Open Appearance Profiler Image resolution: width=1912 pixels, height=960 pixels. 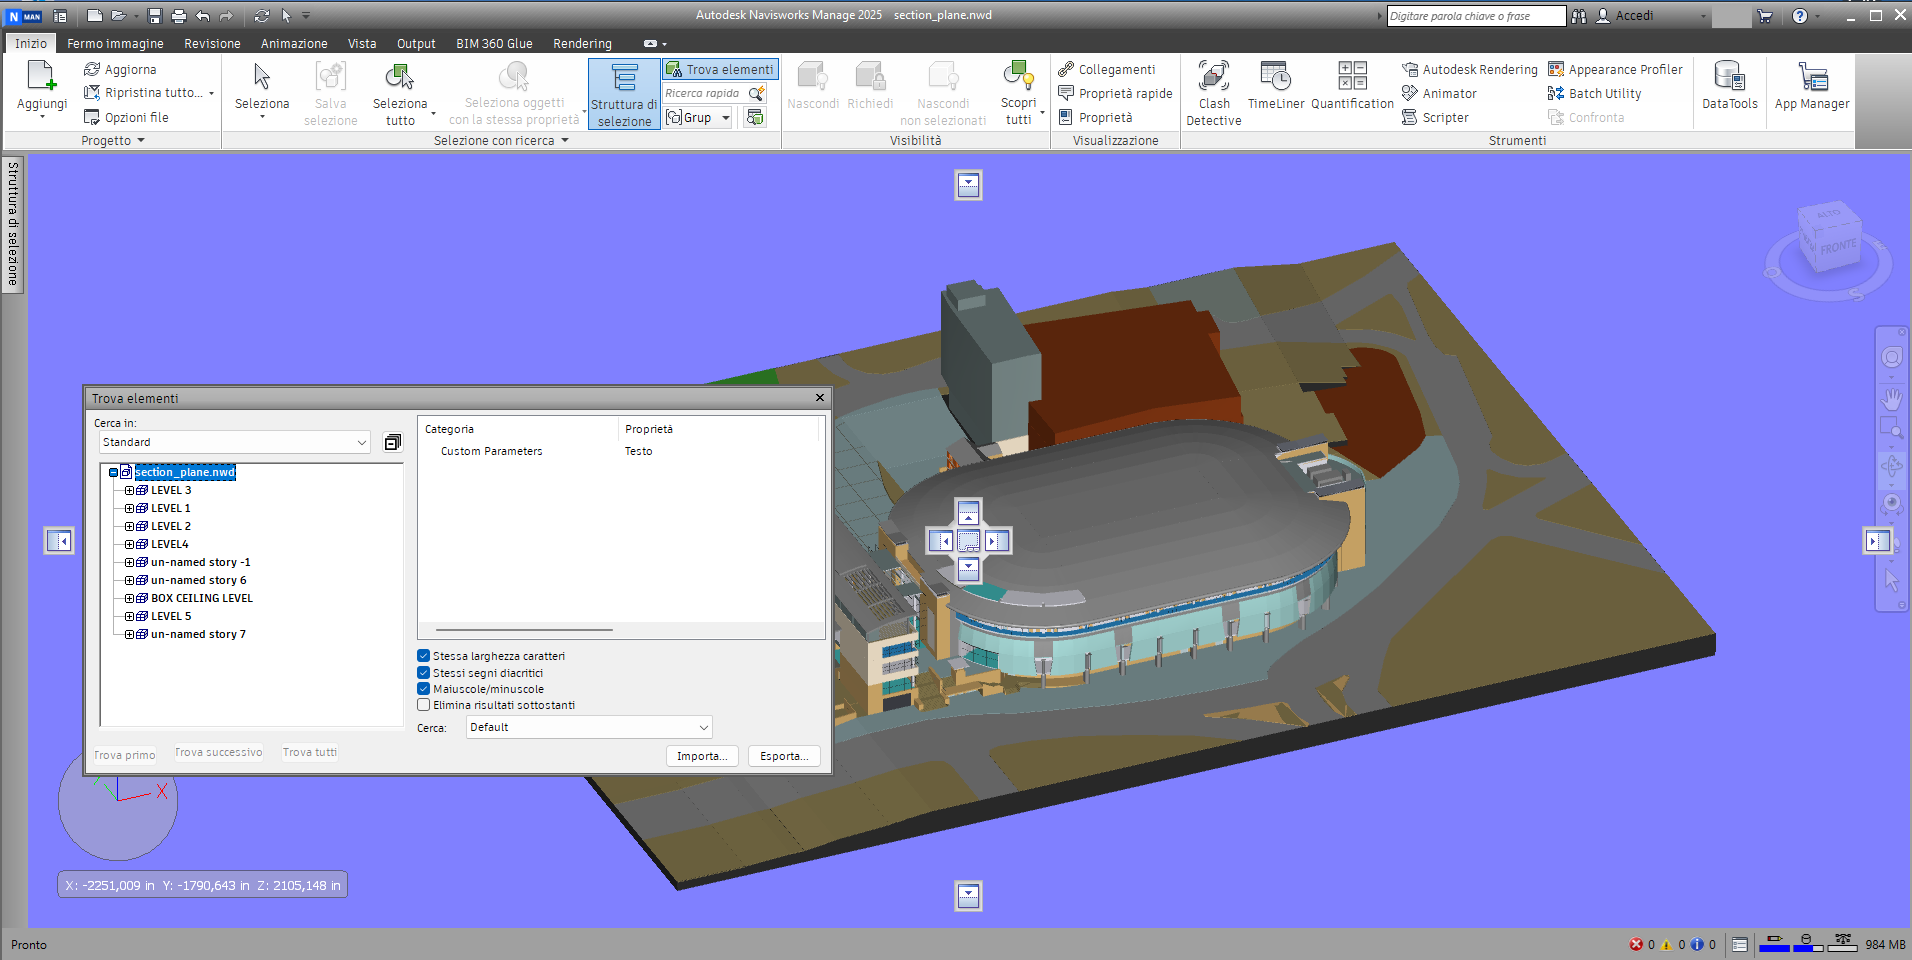(1615, 69)
